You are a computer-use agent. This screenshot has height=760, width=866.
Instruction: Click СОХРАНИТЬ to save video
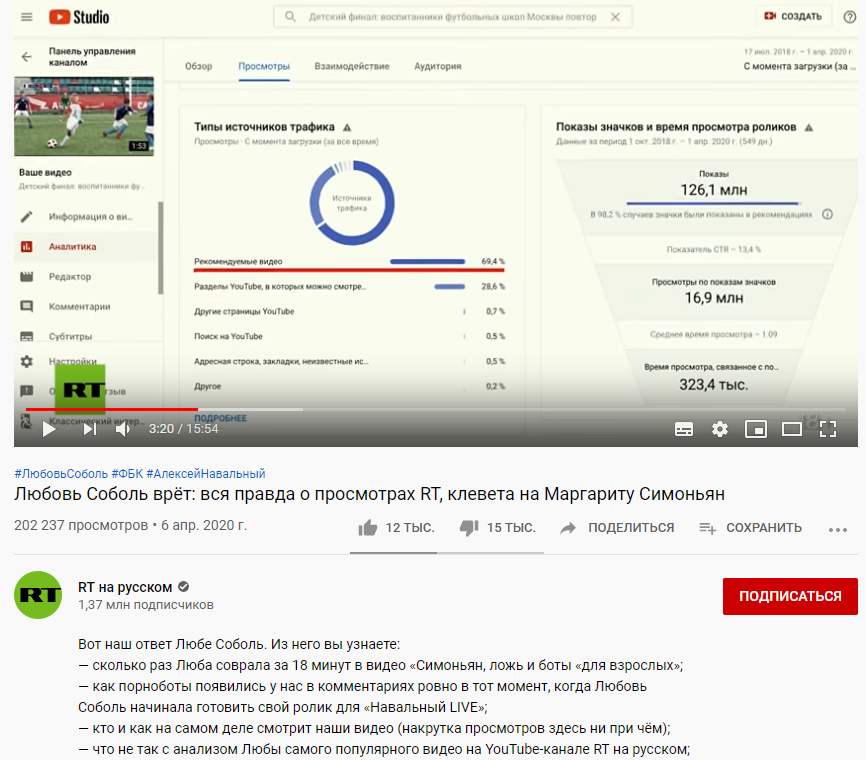pos(750,528)
